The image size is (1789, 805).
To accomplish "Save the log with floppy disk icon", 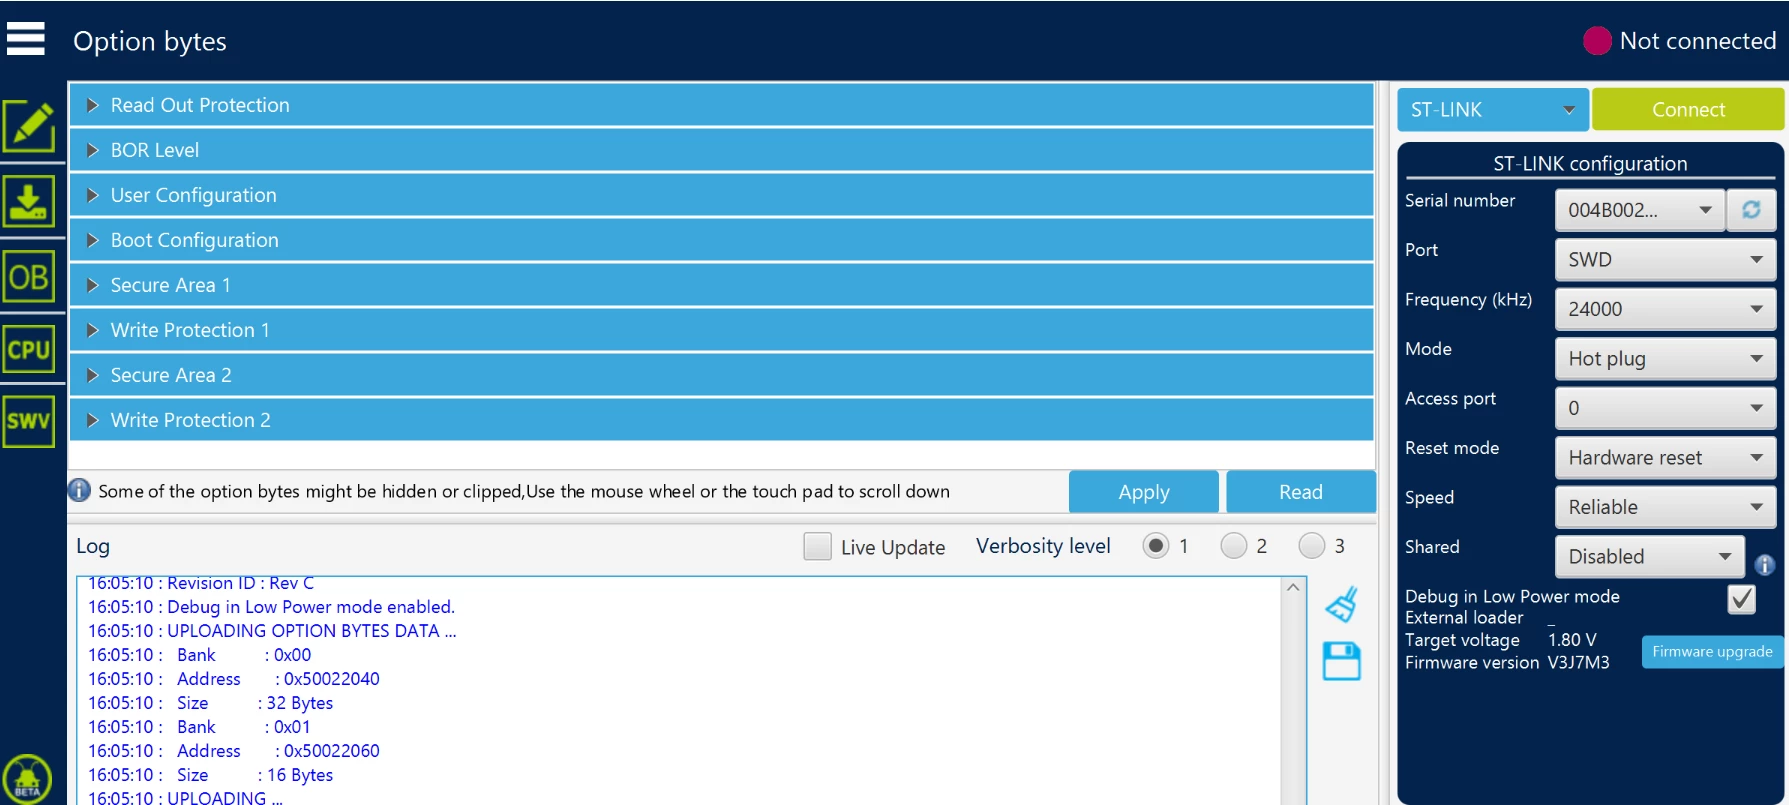I will click(1342, 661).
